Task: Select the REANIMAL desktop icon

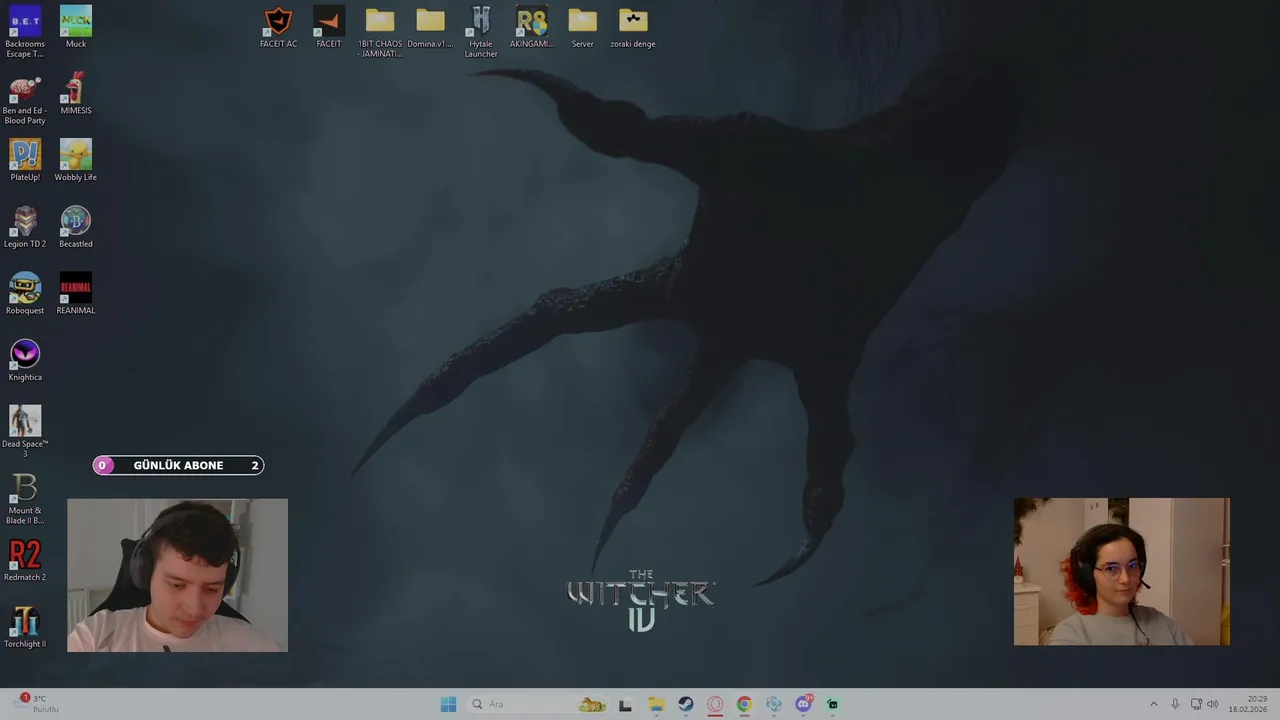Action: (76, 294)
